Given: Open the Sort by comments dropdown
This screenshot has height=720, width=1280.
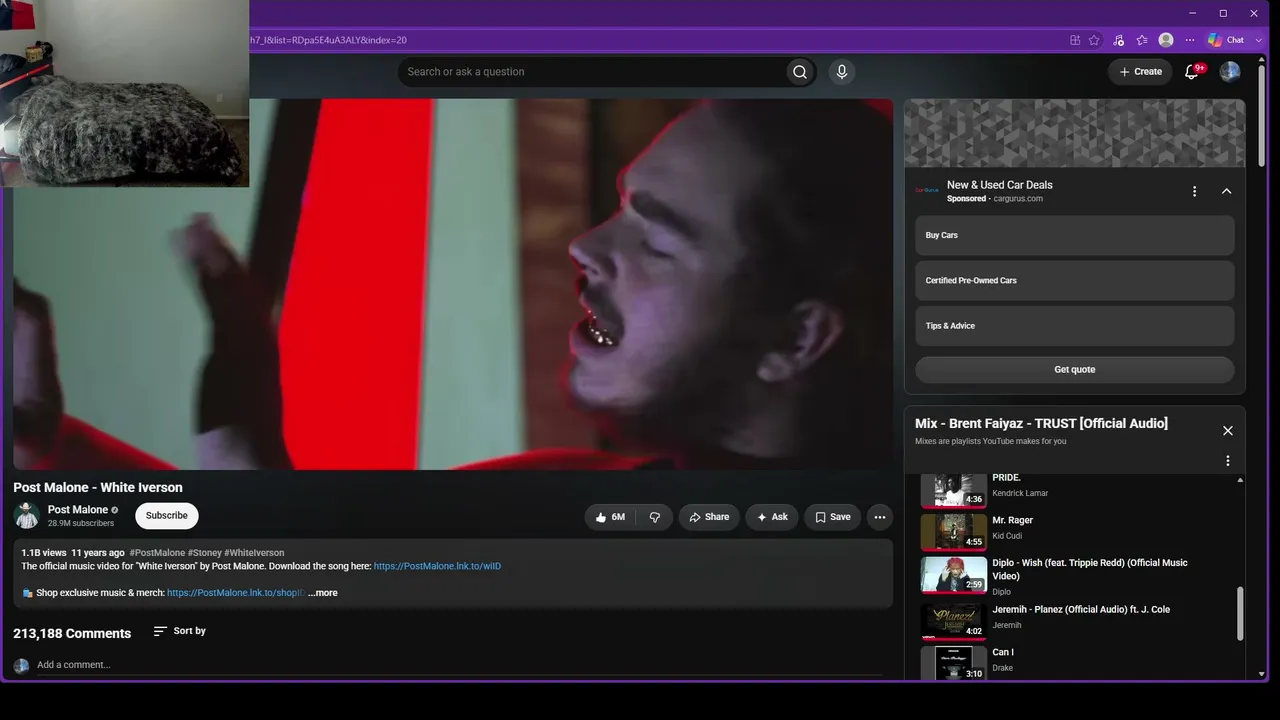Looking at the screenshot, I should (180, 631).
